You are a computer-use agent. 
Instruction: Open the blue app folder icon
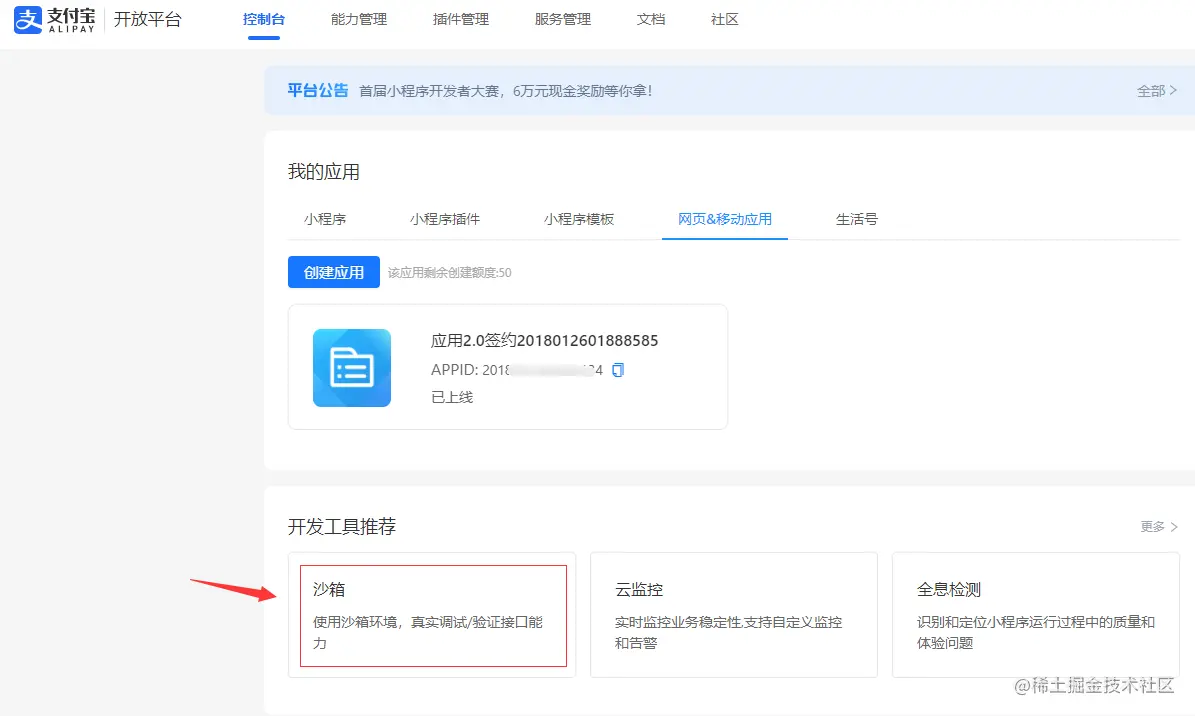pyautogui.click(x=351, y=368)
